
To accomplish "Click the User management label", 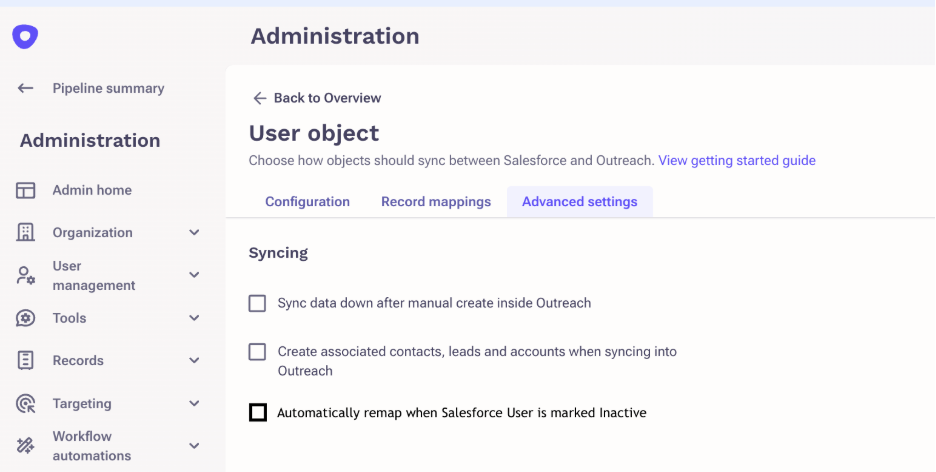I will [x=94, y=276].
